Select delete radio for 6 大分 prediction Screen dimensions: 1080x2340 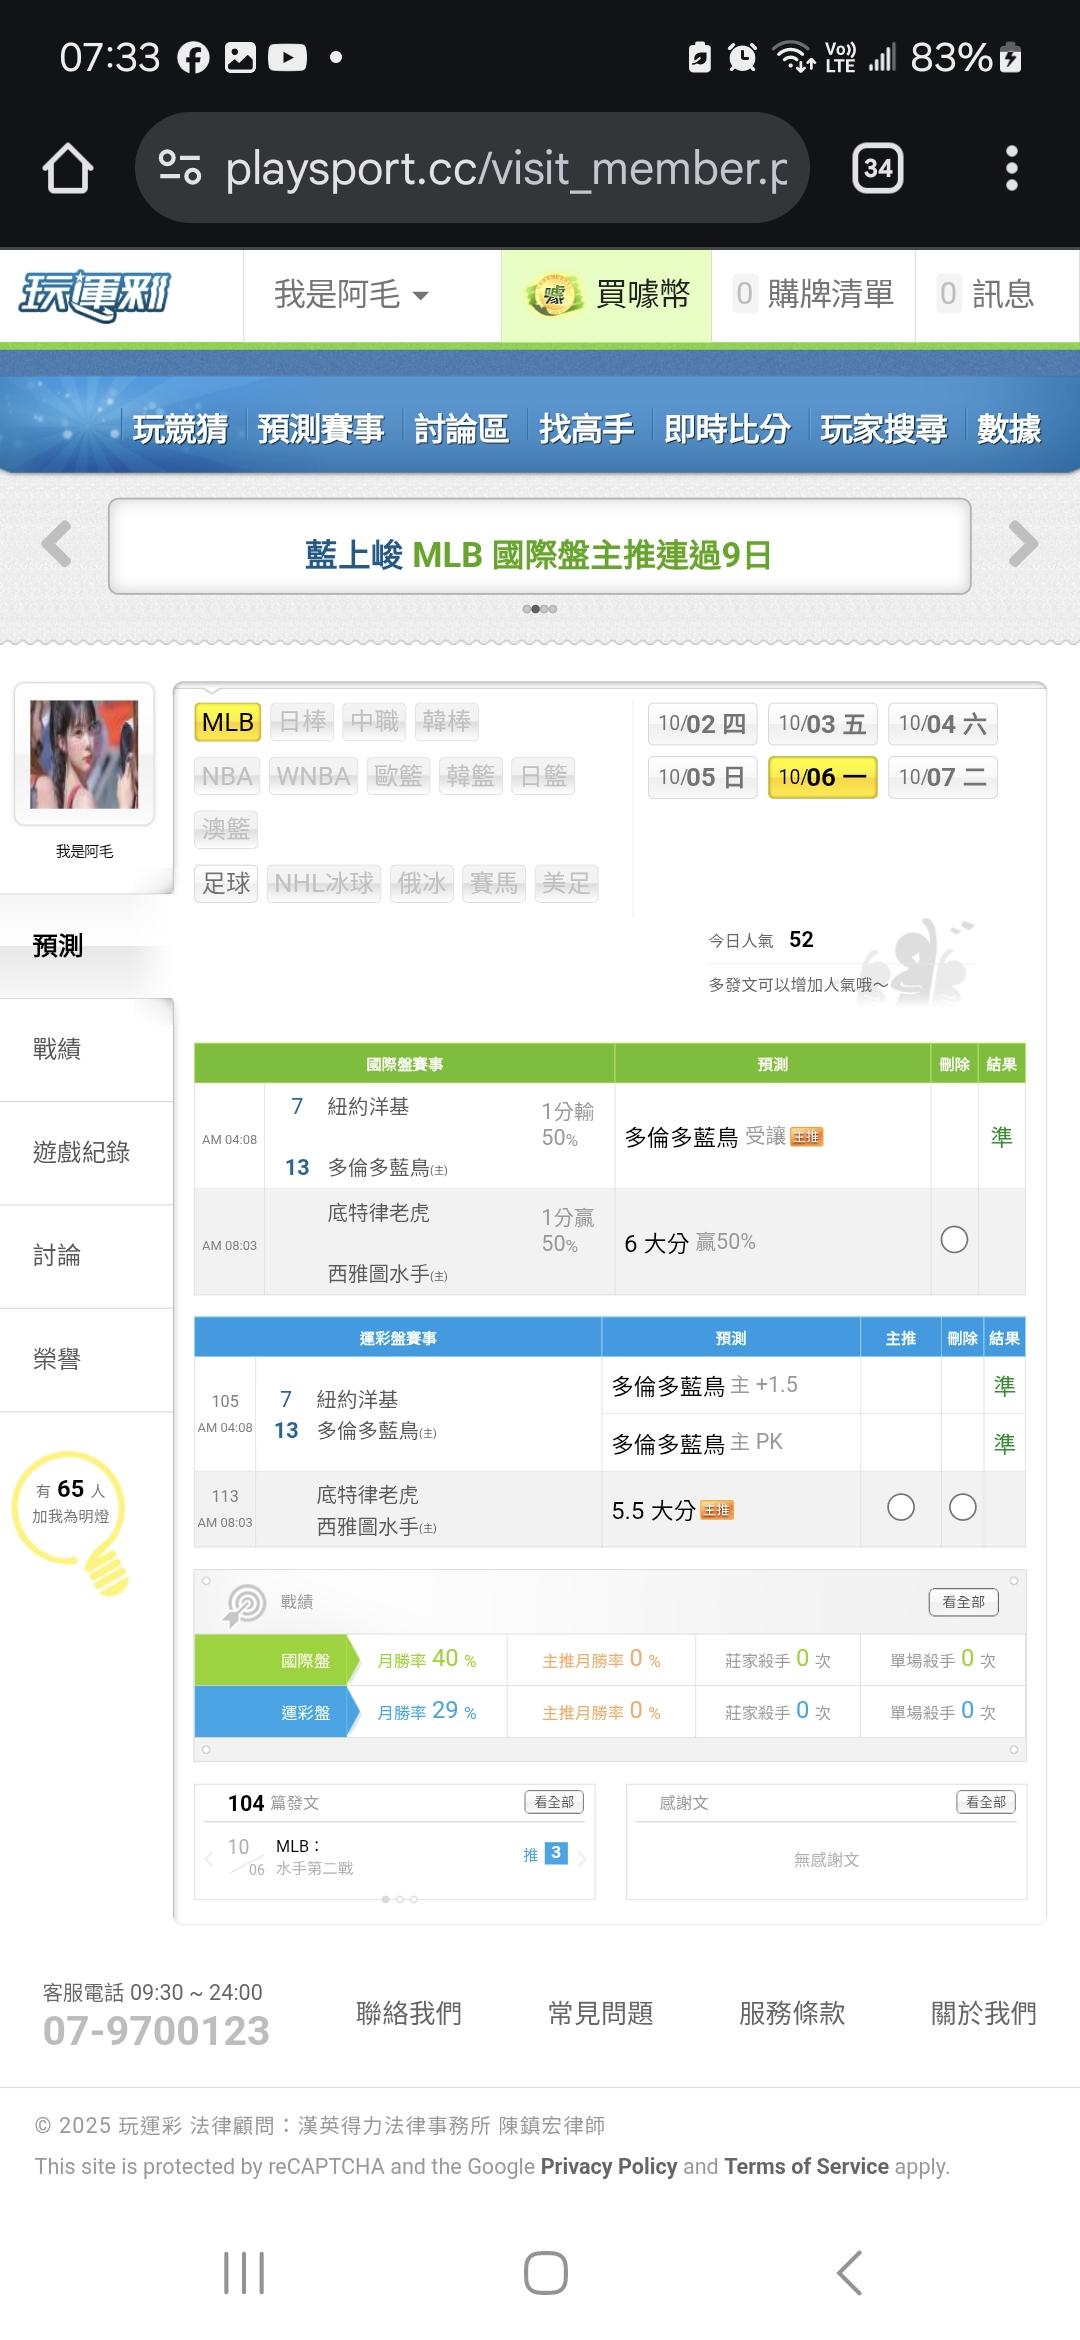point(954,1240)
